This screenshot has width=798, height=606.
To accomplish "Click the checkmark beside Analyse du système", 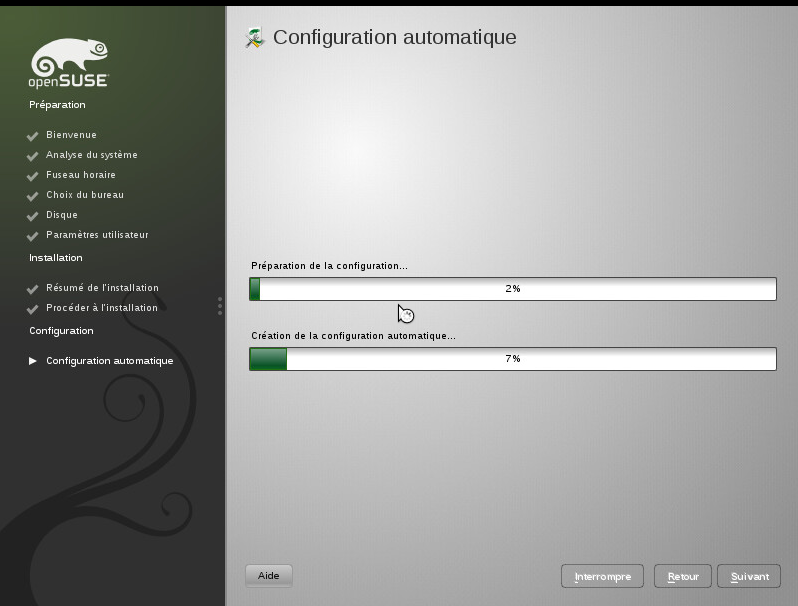I will [x=32, y=156].
